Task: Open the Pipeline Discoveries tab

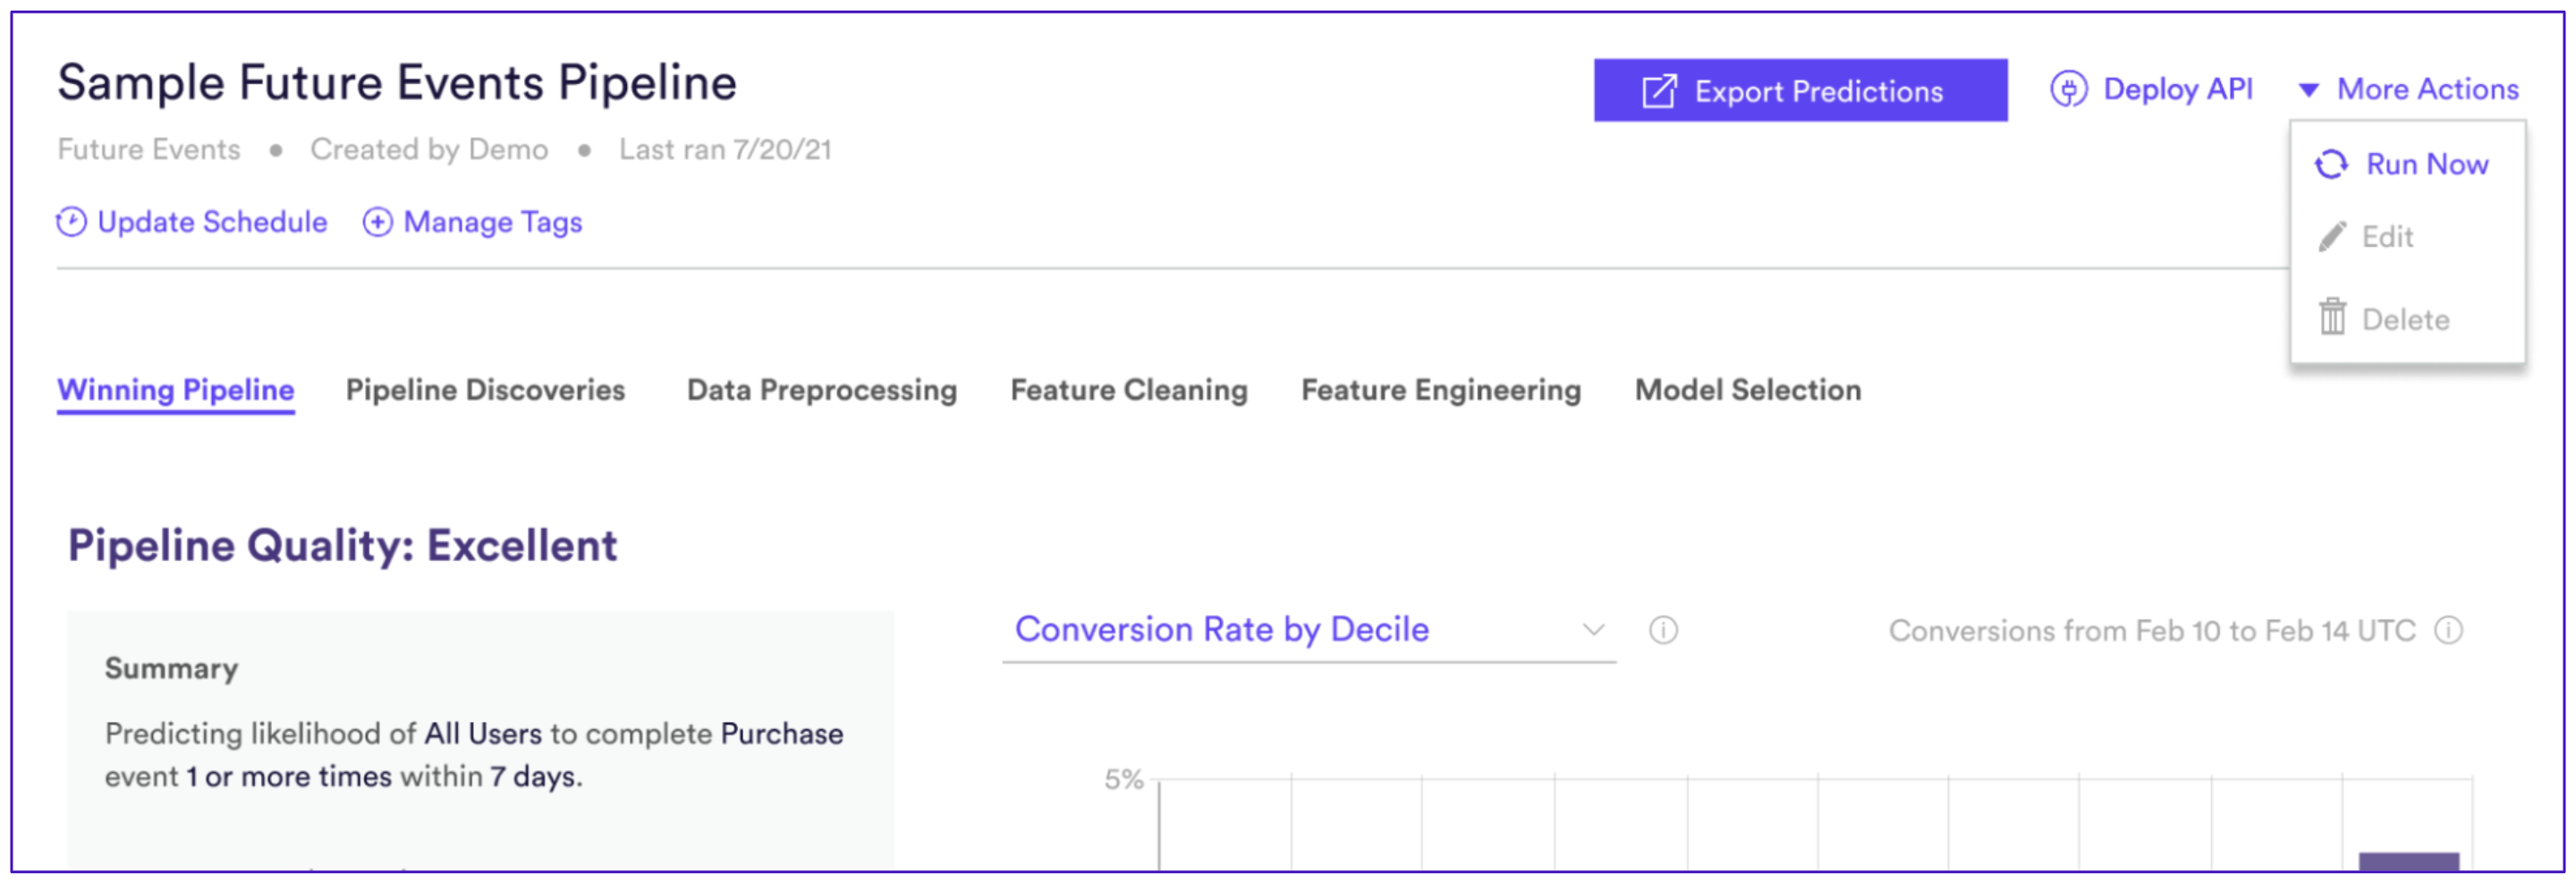Action: (x=485, y=390)
